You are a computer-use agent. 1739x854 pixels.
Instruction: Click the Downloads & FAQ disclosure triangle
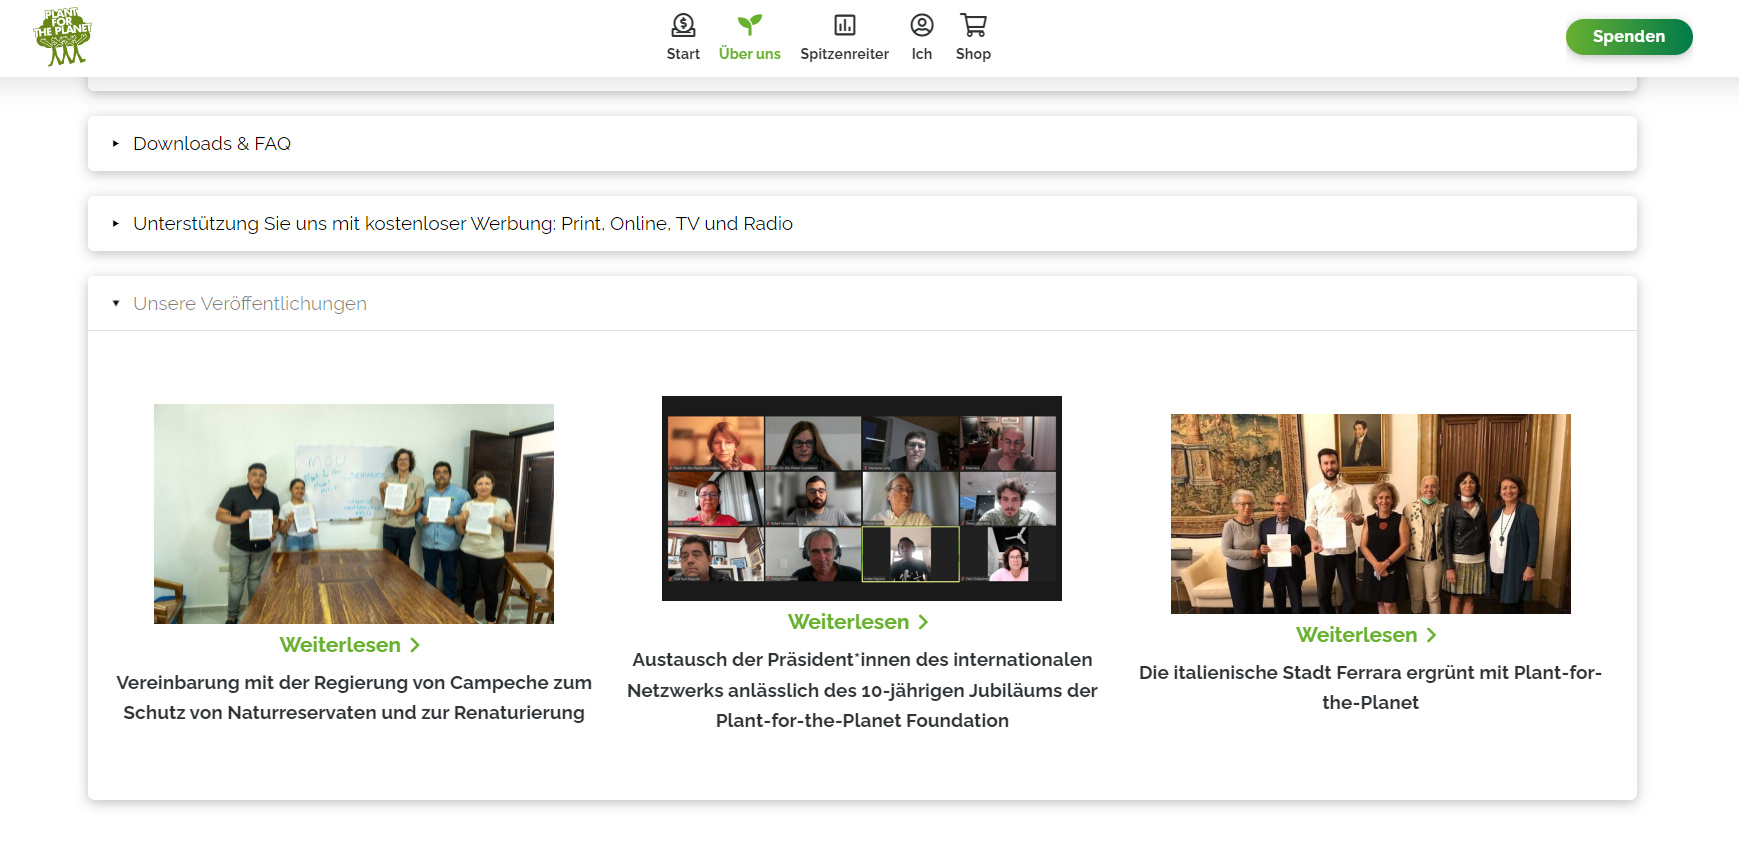(x=116, y=143)
